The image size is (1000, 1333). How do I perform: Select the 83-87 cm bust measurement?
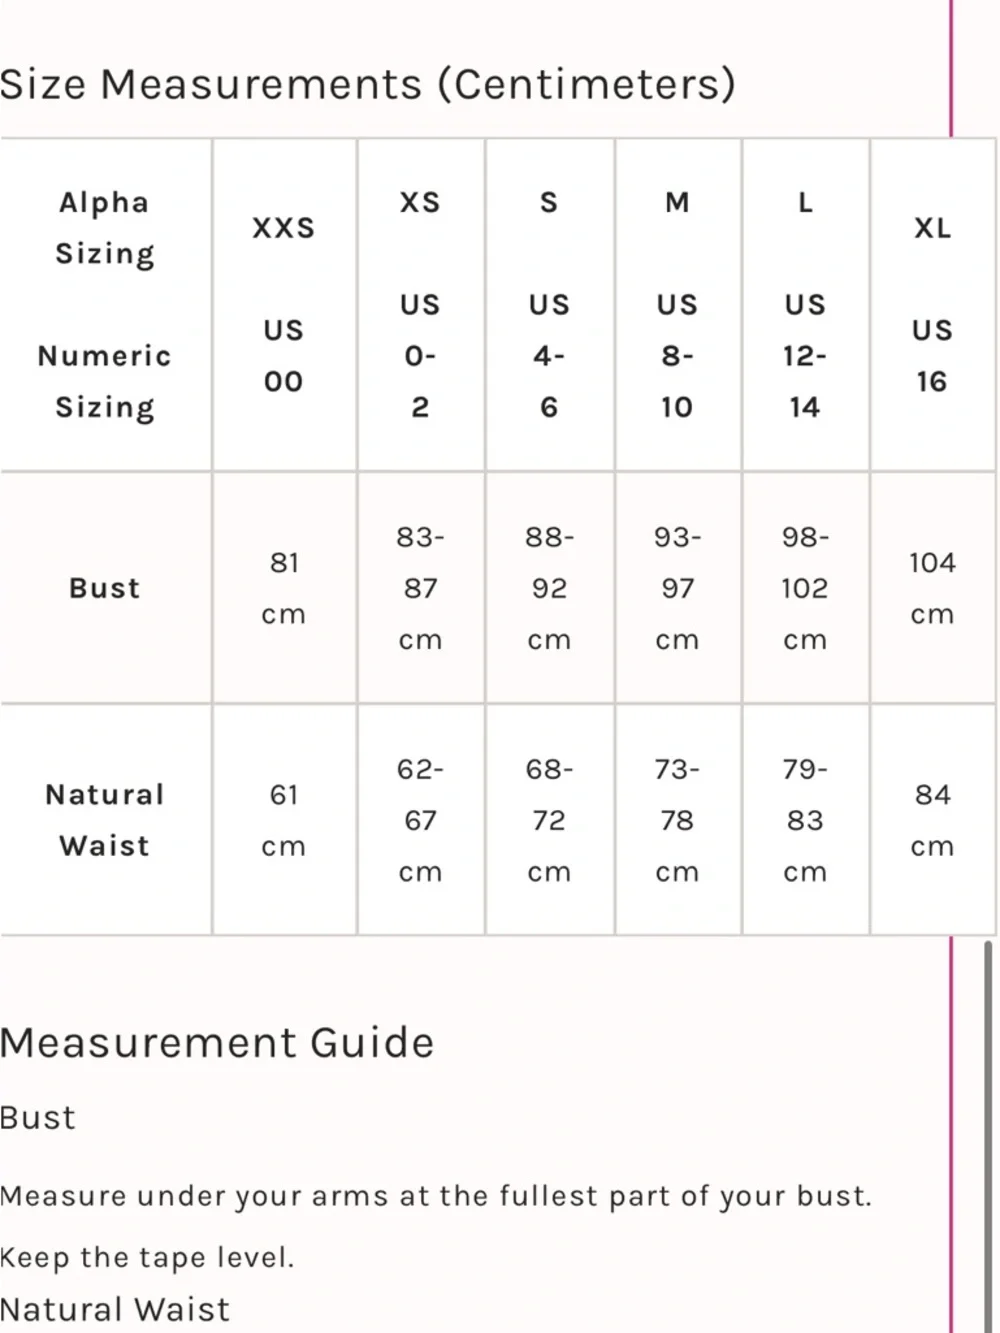pos(421,588)
